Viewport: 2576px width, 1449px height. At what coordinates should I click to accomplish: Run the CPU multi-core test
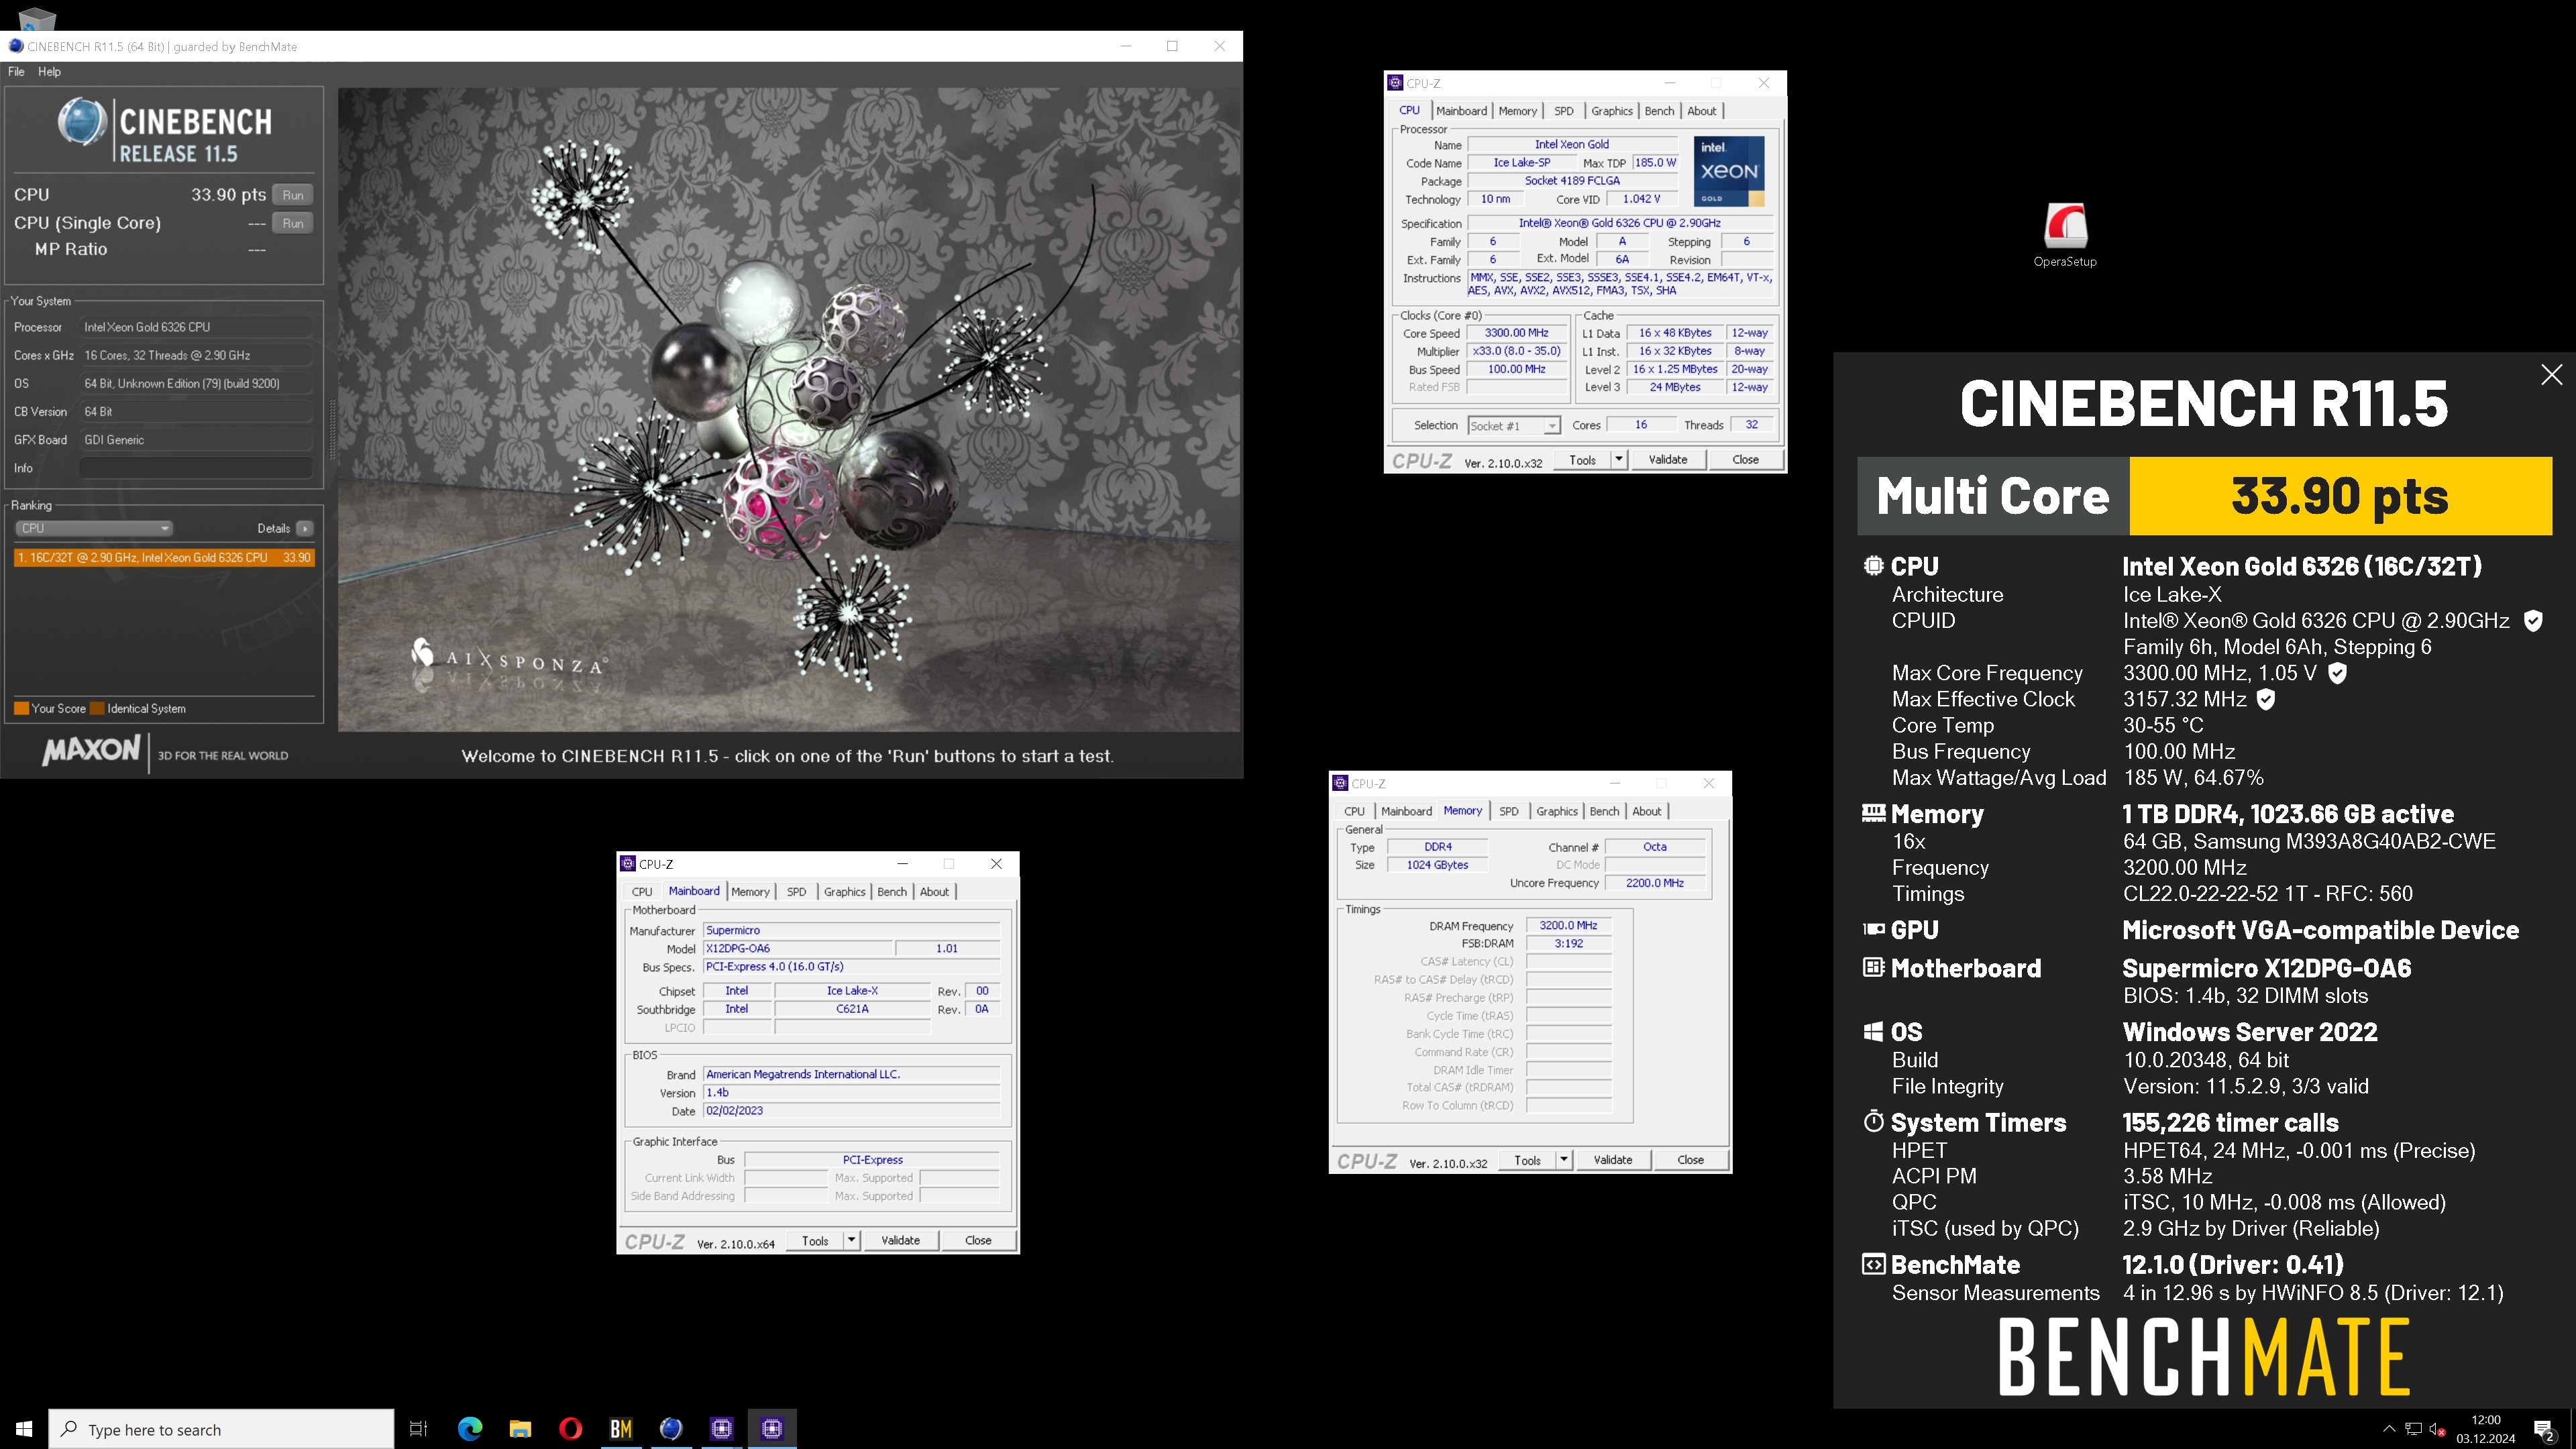click(292, 195)
